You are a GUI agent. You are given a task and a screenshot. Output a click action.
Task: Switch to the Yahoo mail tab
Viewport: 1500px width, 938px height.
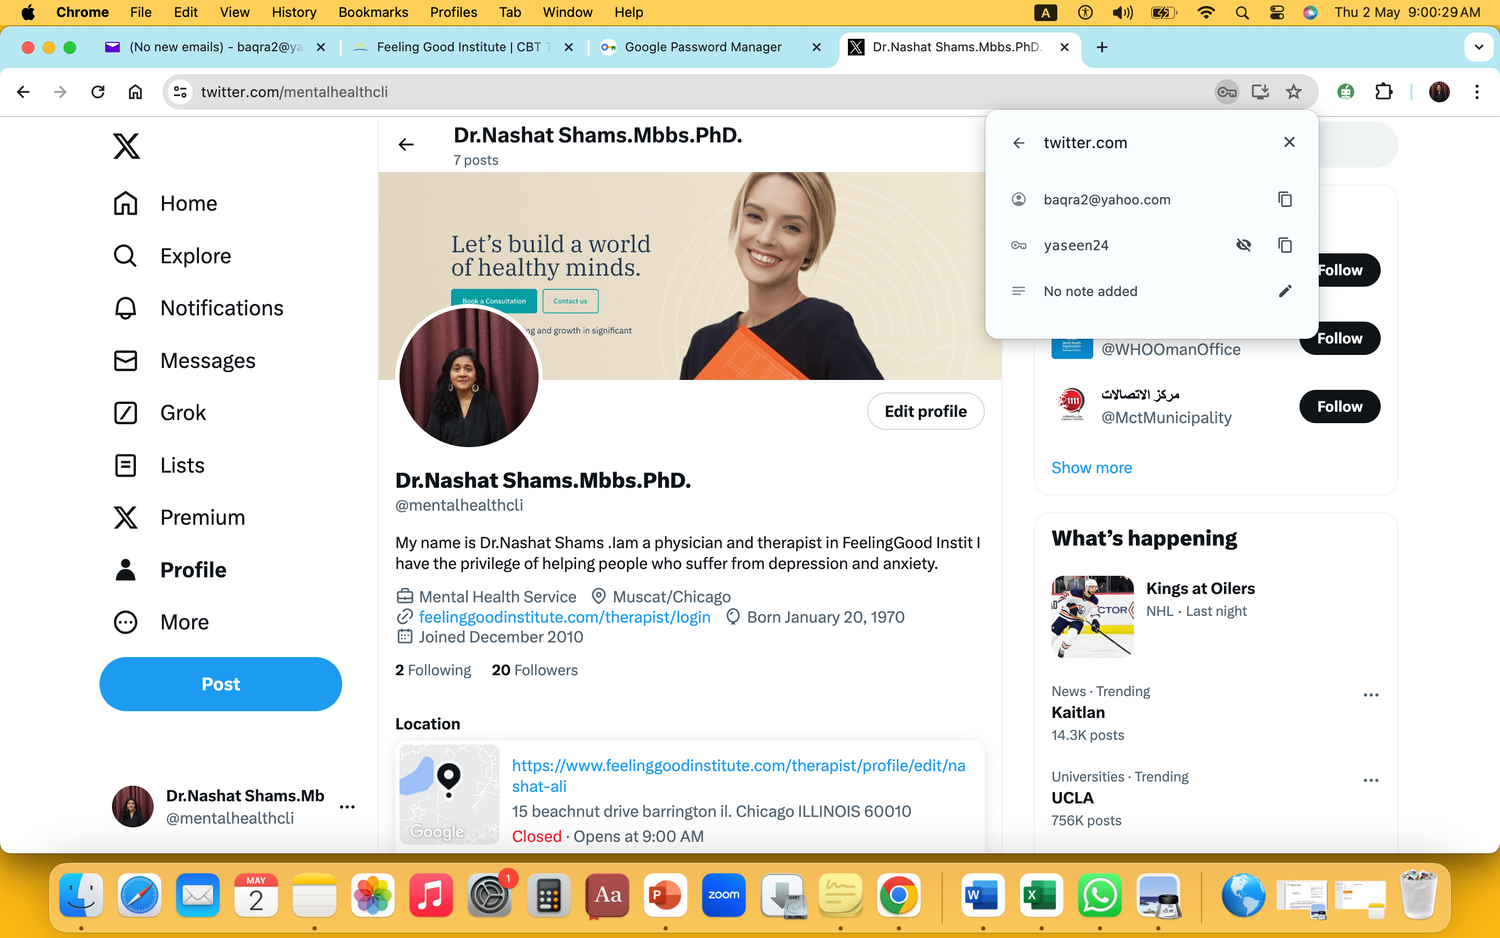[215, 47]
